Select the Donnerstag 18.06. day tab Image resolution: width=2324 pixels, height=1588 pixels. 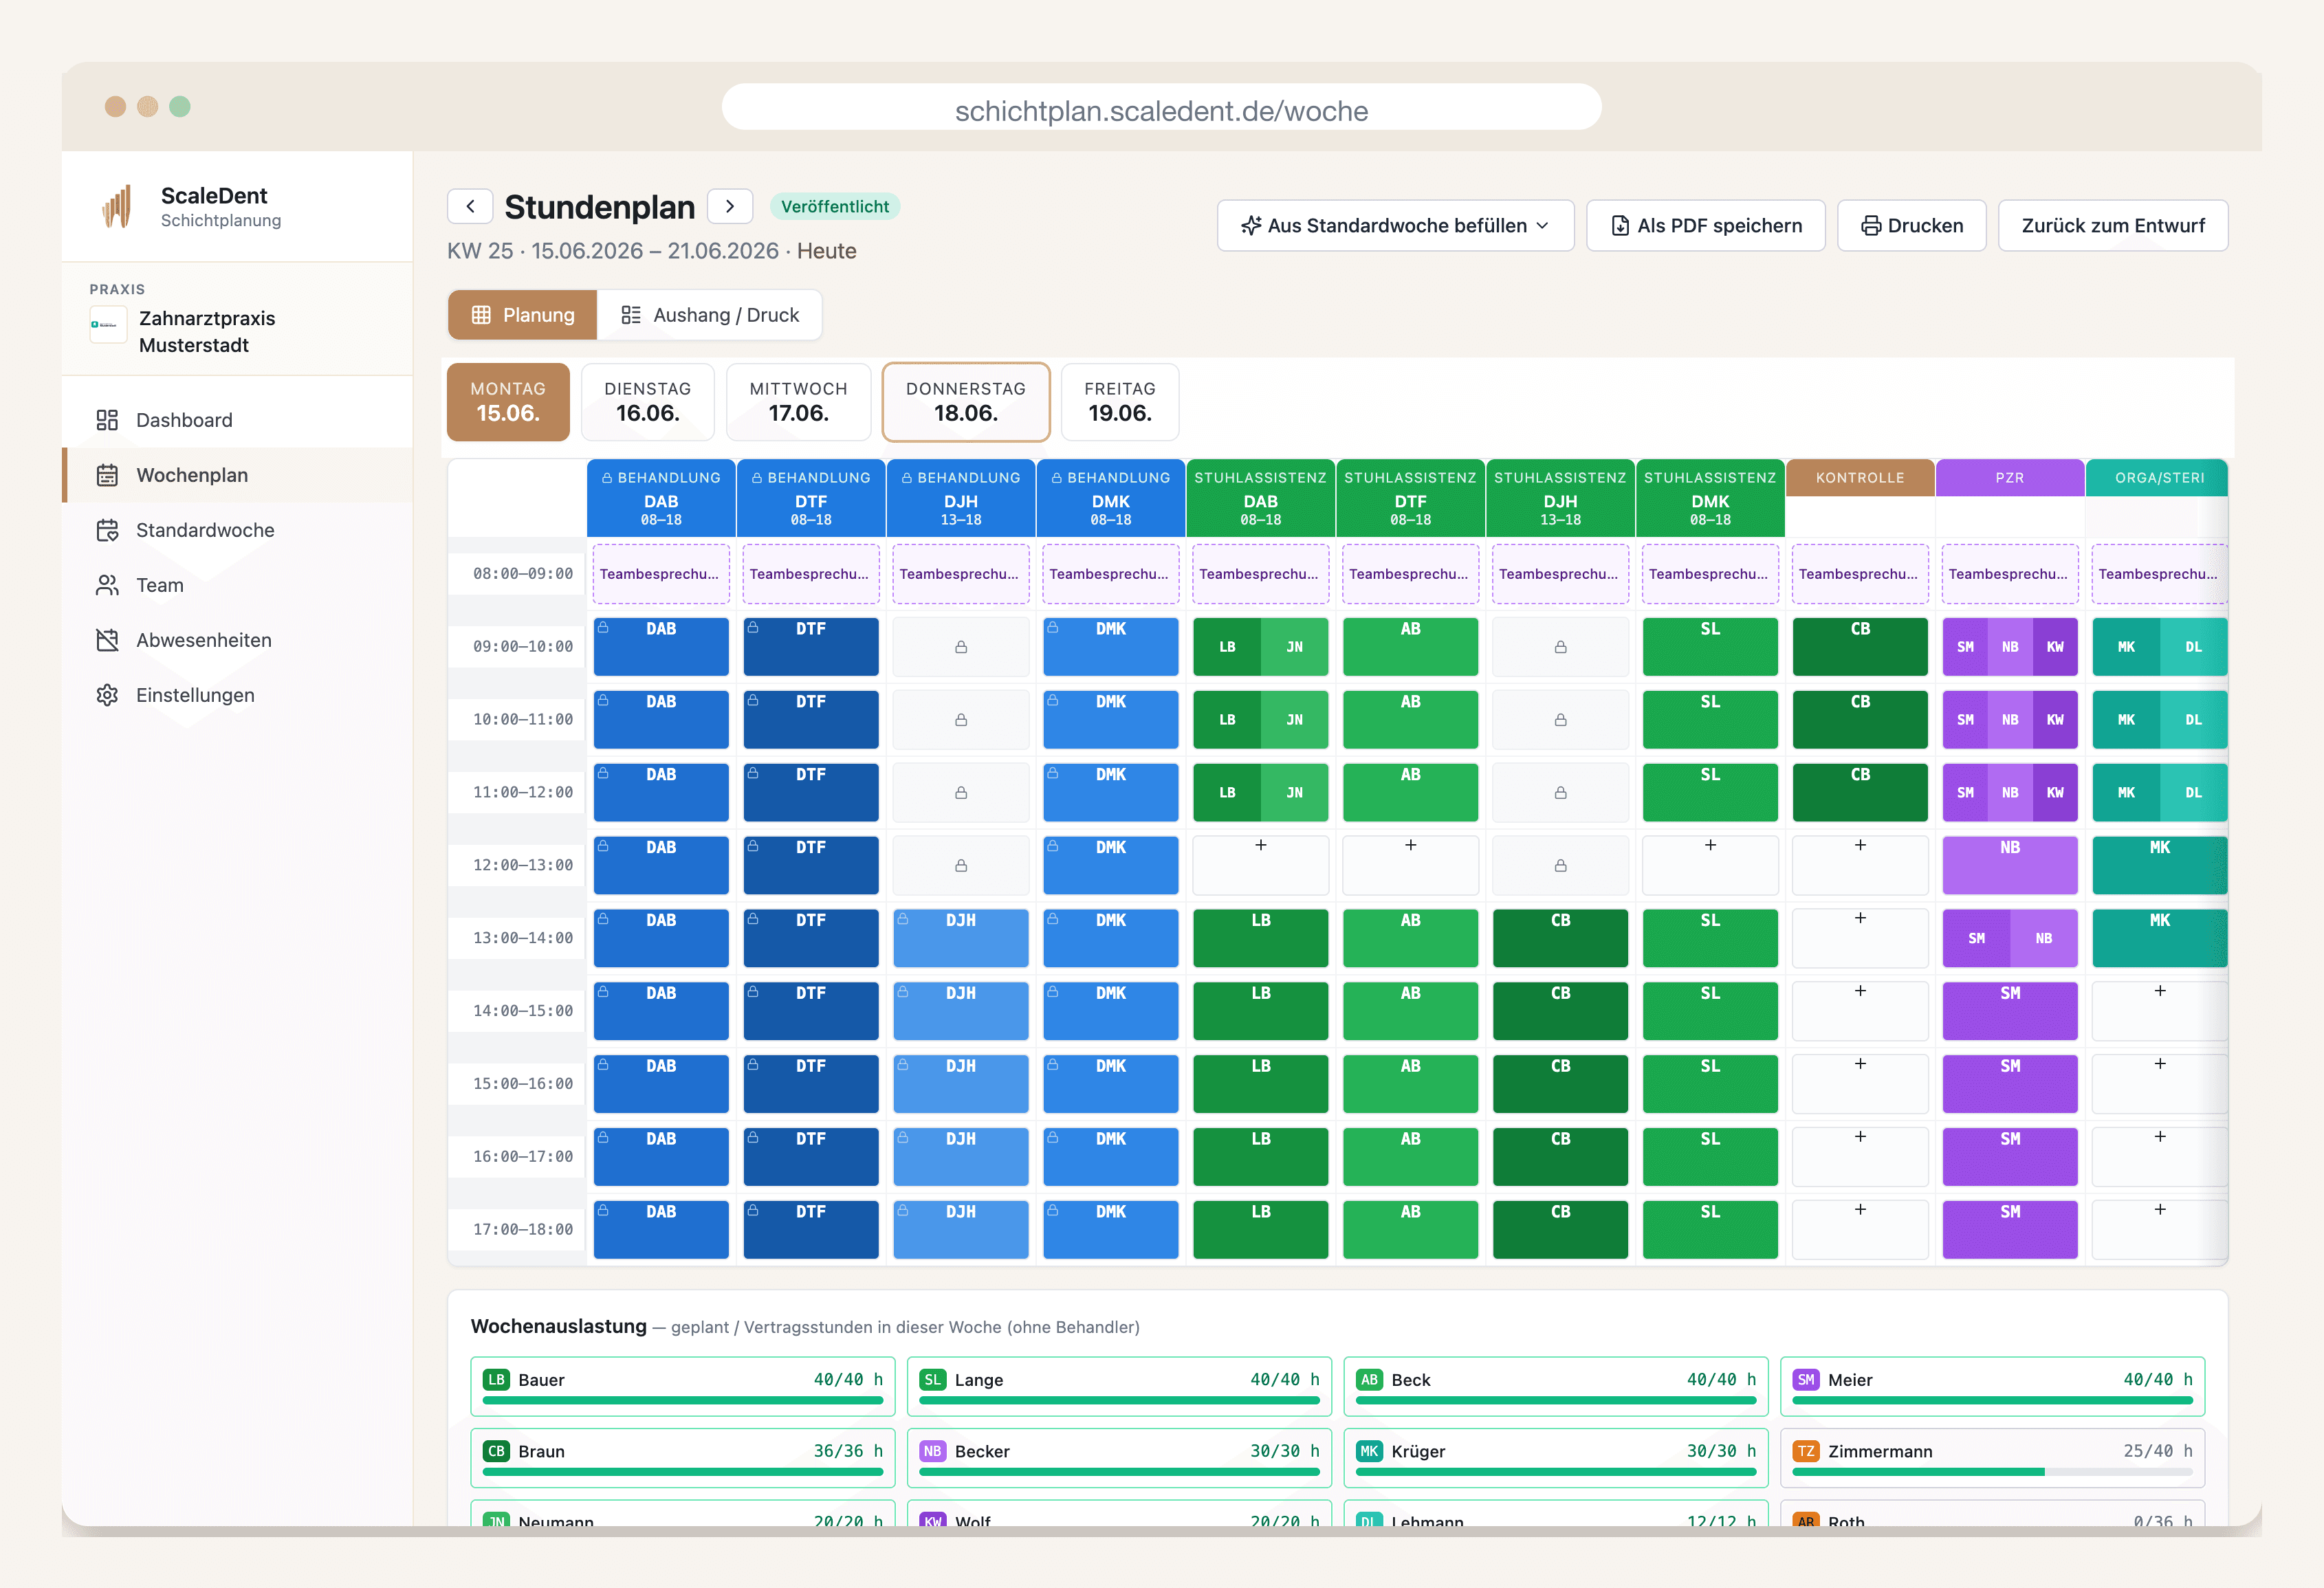tap(966, 402)
